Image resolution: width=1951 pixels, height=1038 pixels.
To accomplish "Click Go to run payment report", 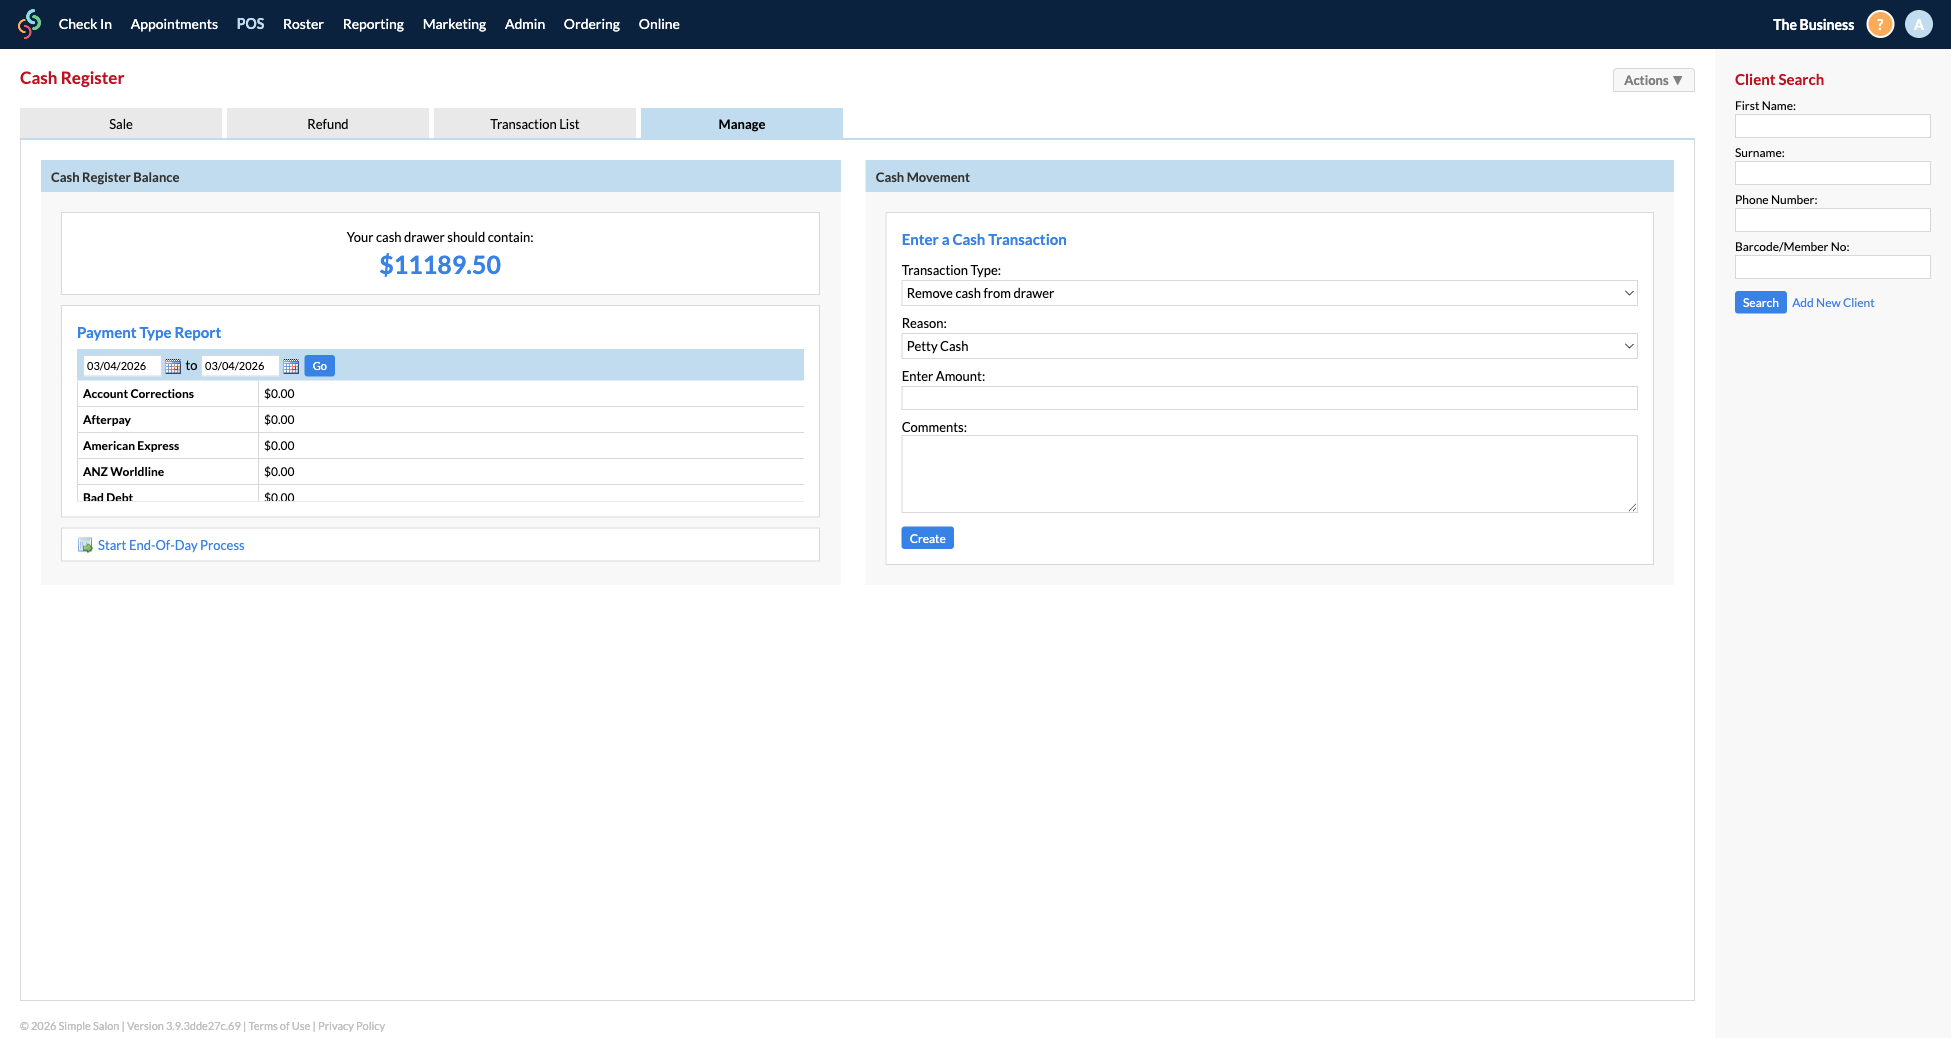I will [319, 366].
